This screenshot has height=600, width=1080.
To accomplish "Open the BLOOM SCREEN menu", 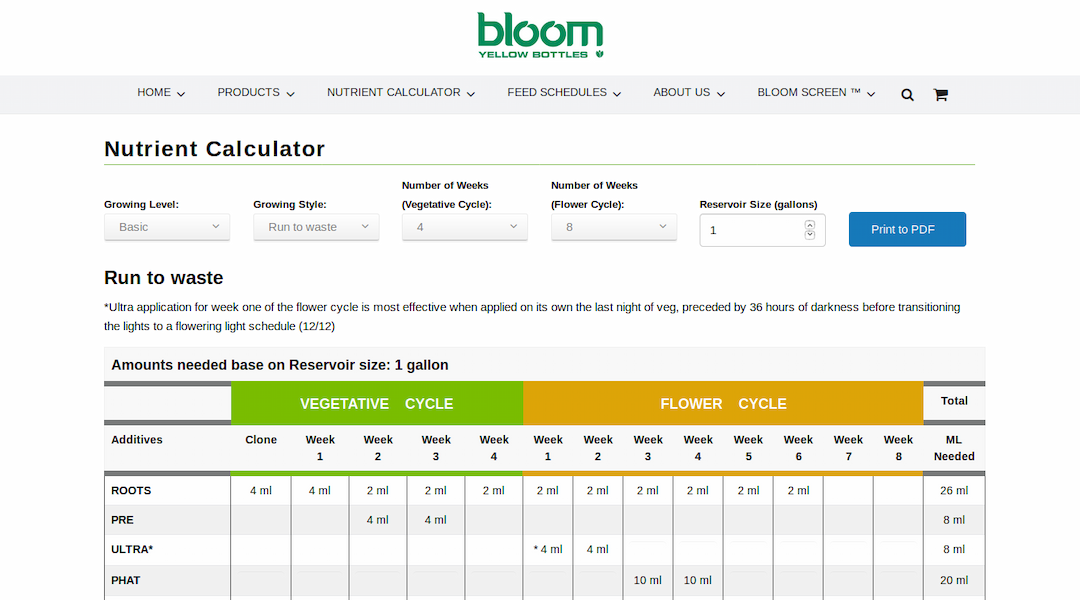I will [816, 93].
